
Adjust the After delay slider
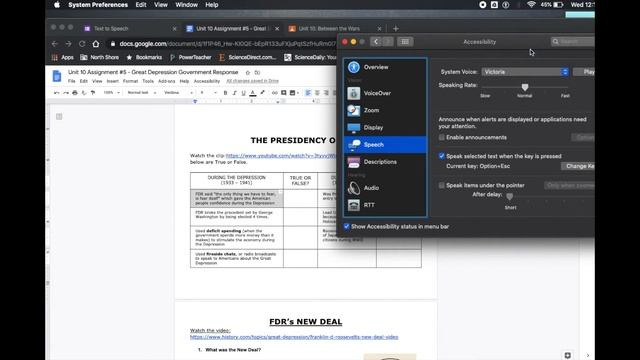[x=509, y=197]
